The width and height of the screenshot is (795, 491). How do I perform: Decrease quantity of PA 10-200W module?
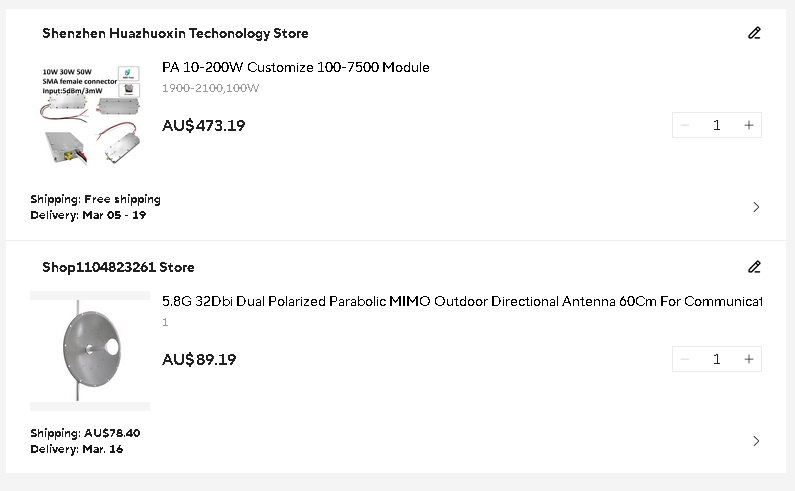click(685, 125)
